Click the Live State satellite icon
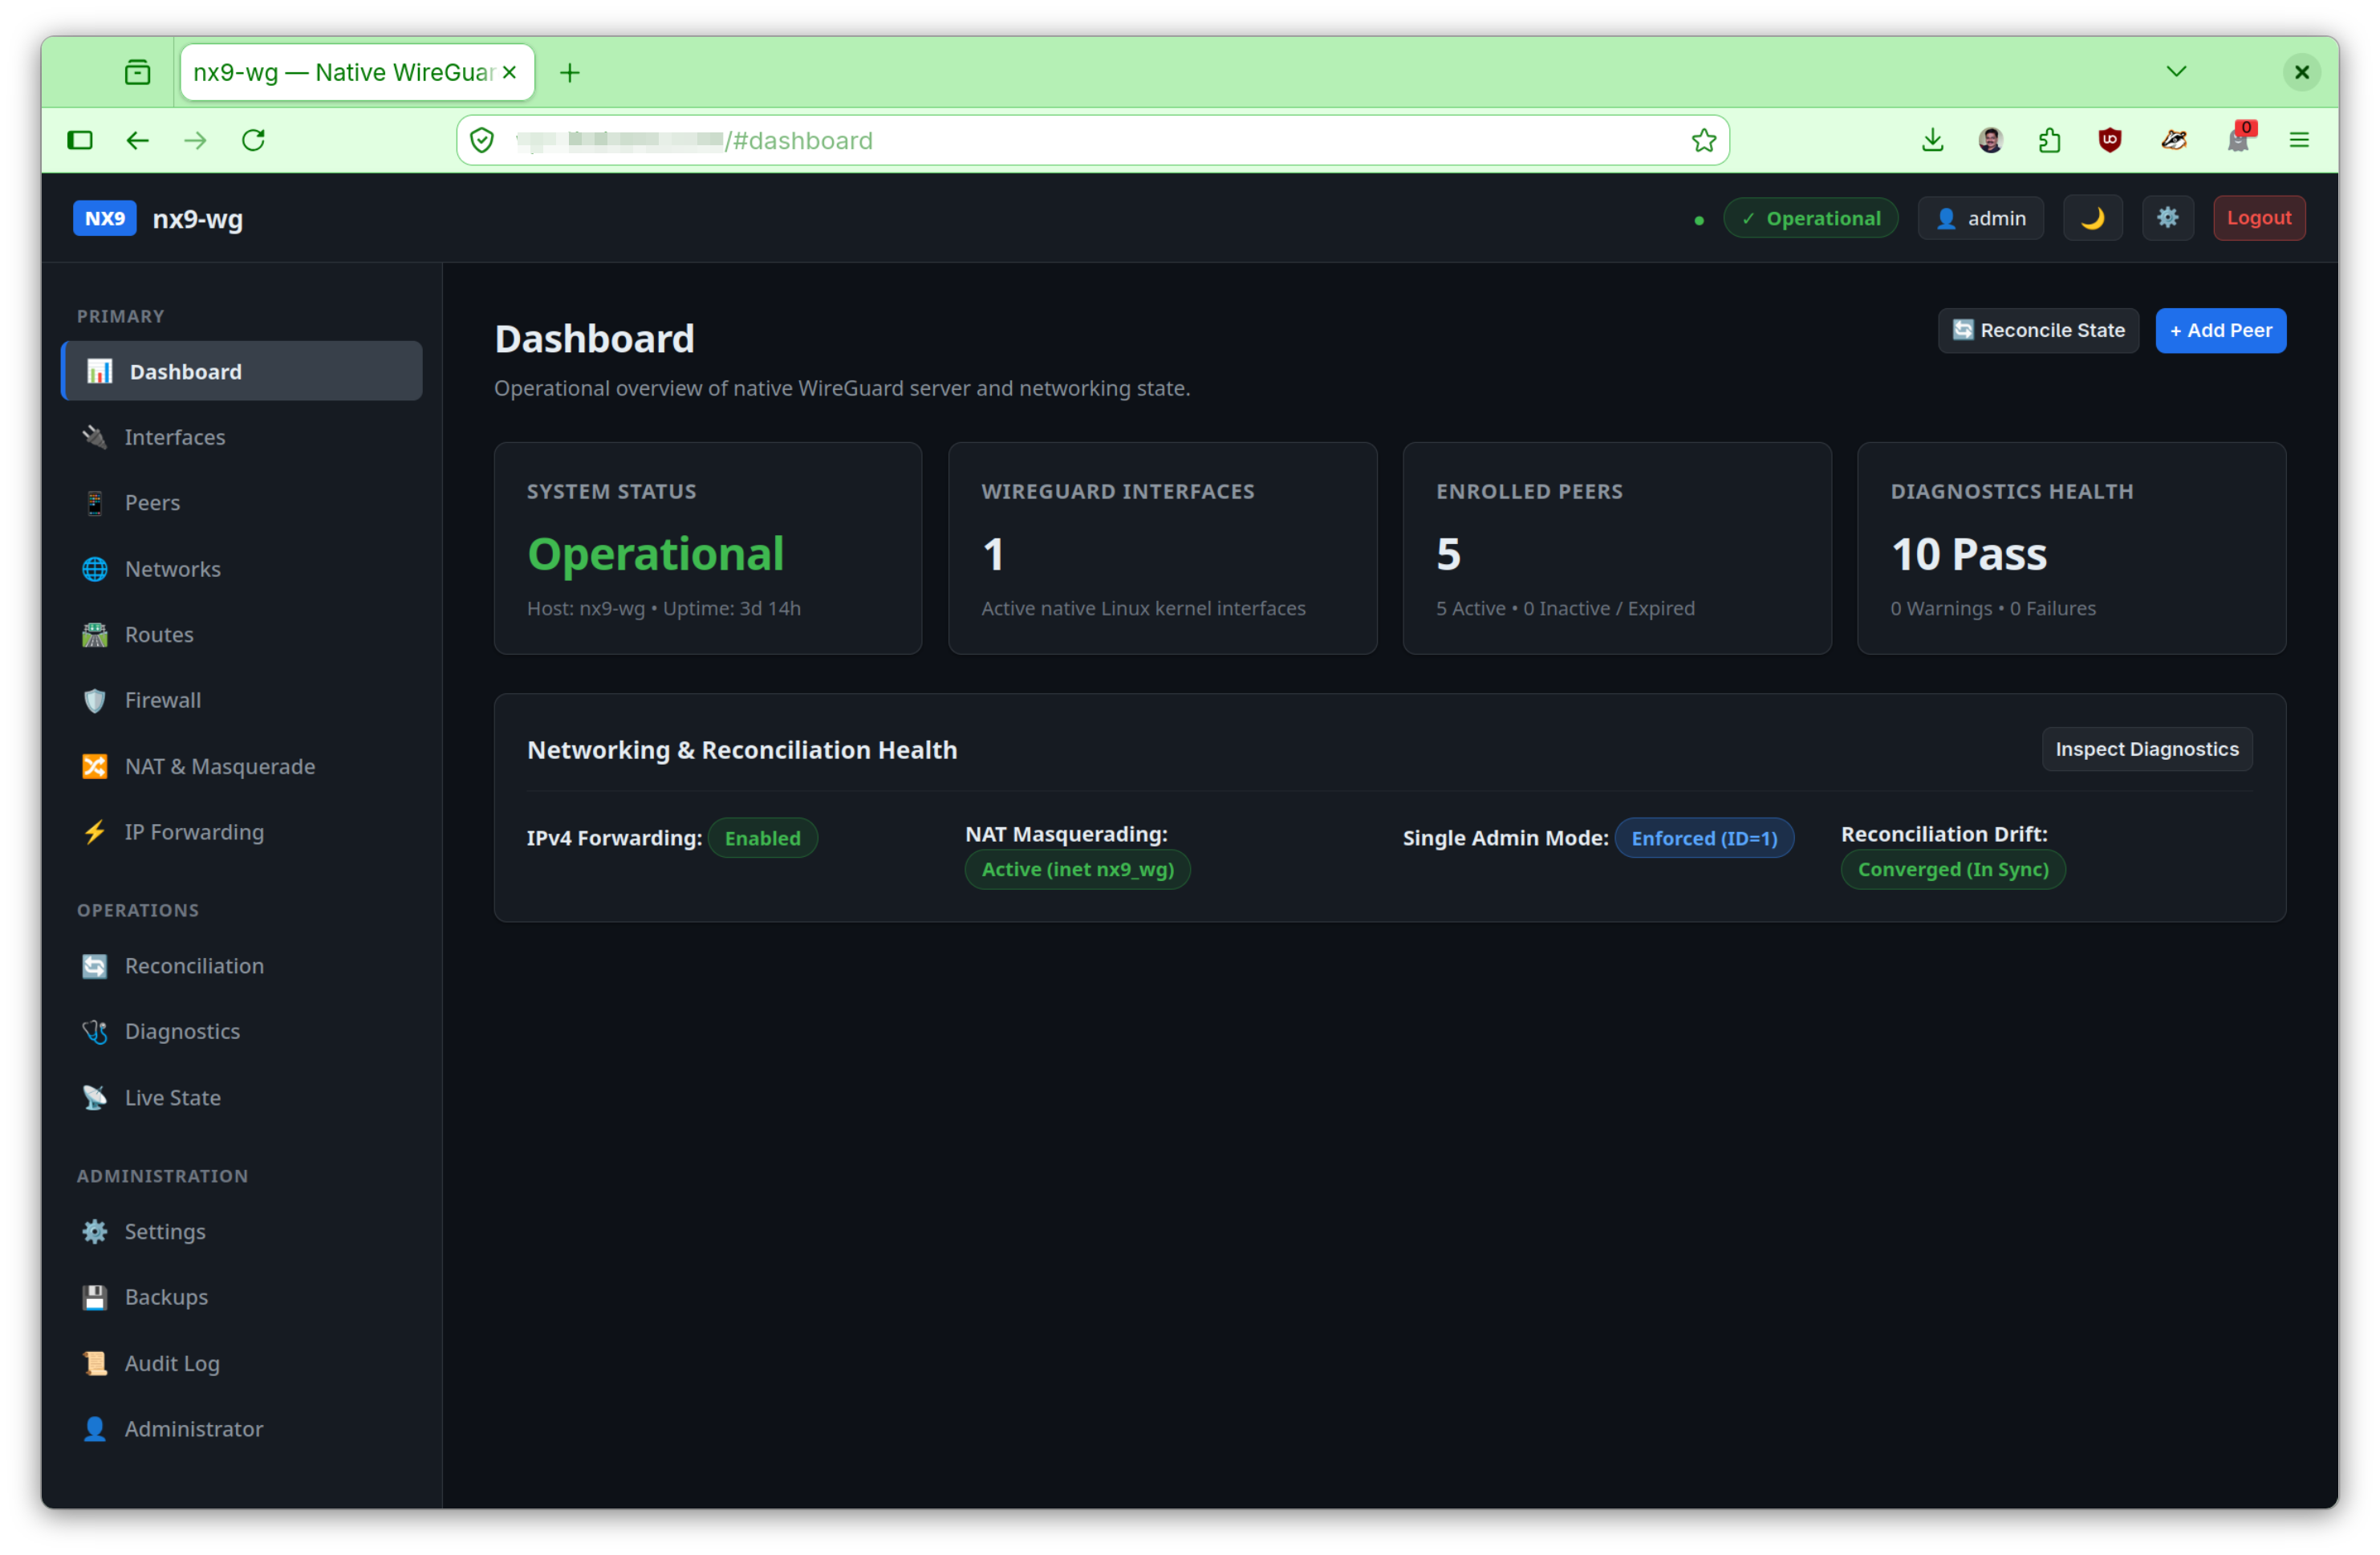The width and height of the screenshot is (2380, 1555). [x=95, y=1097]
